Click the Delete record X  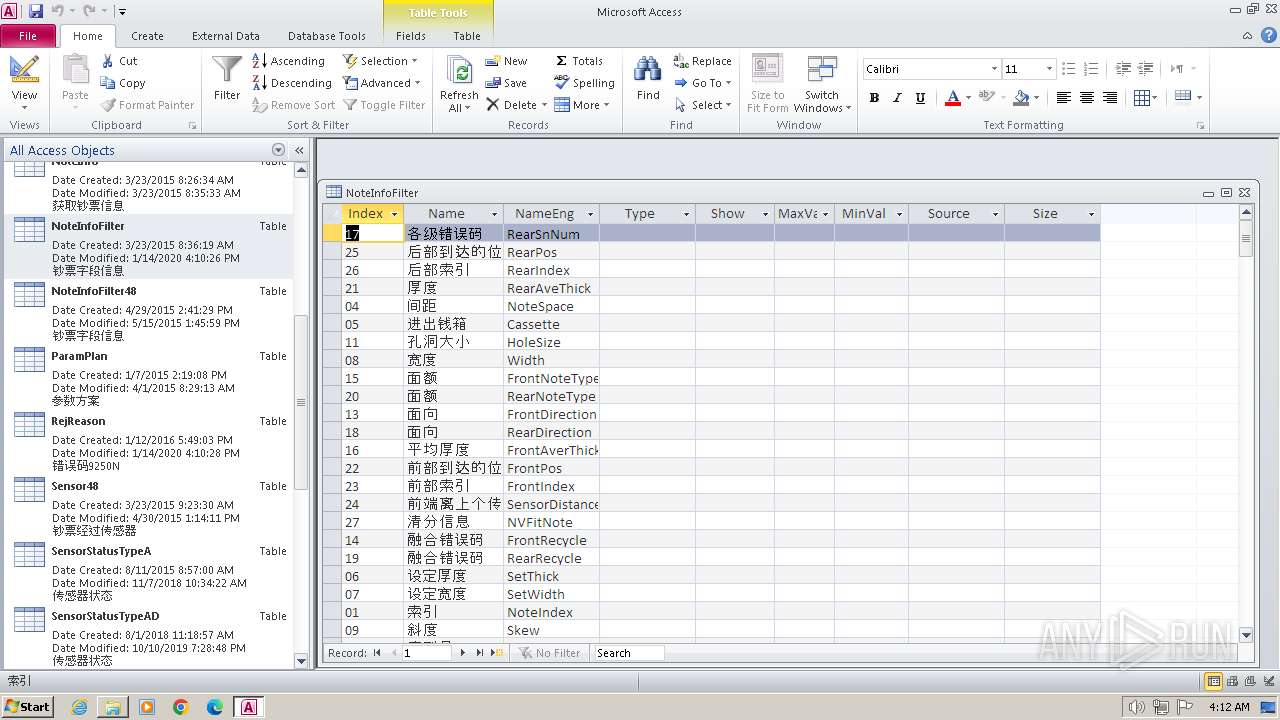(x=512, y=105)
